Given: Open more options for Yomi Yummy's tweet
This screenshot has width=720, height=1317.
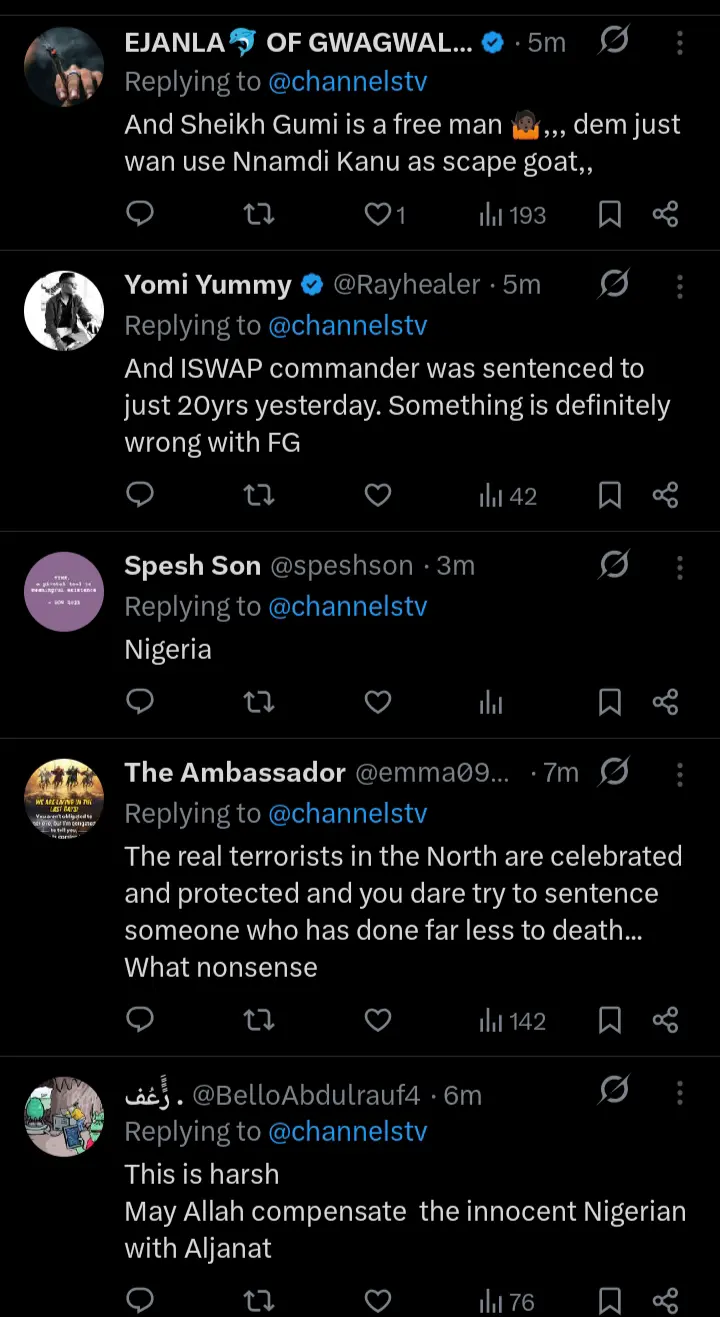Looking at the screenshot, I should click(680, 285).
